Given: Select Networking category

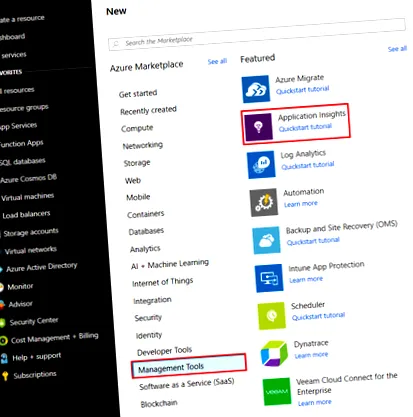Looking at the screenshot, I should (143, 146).
